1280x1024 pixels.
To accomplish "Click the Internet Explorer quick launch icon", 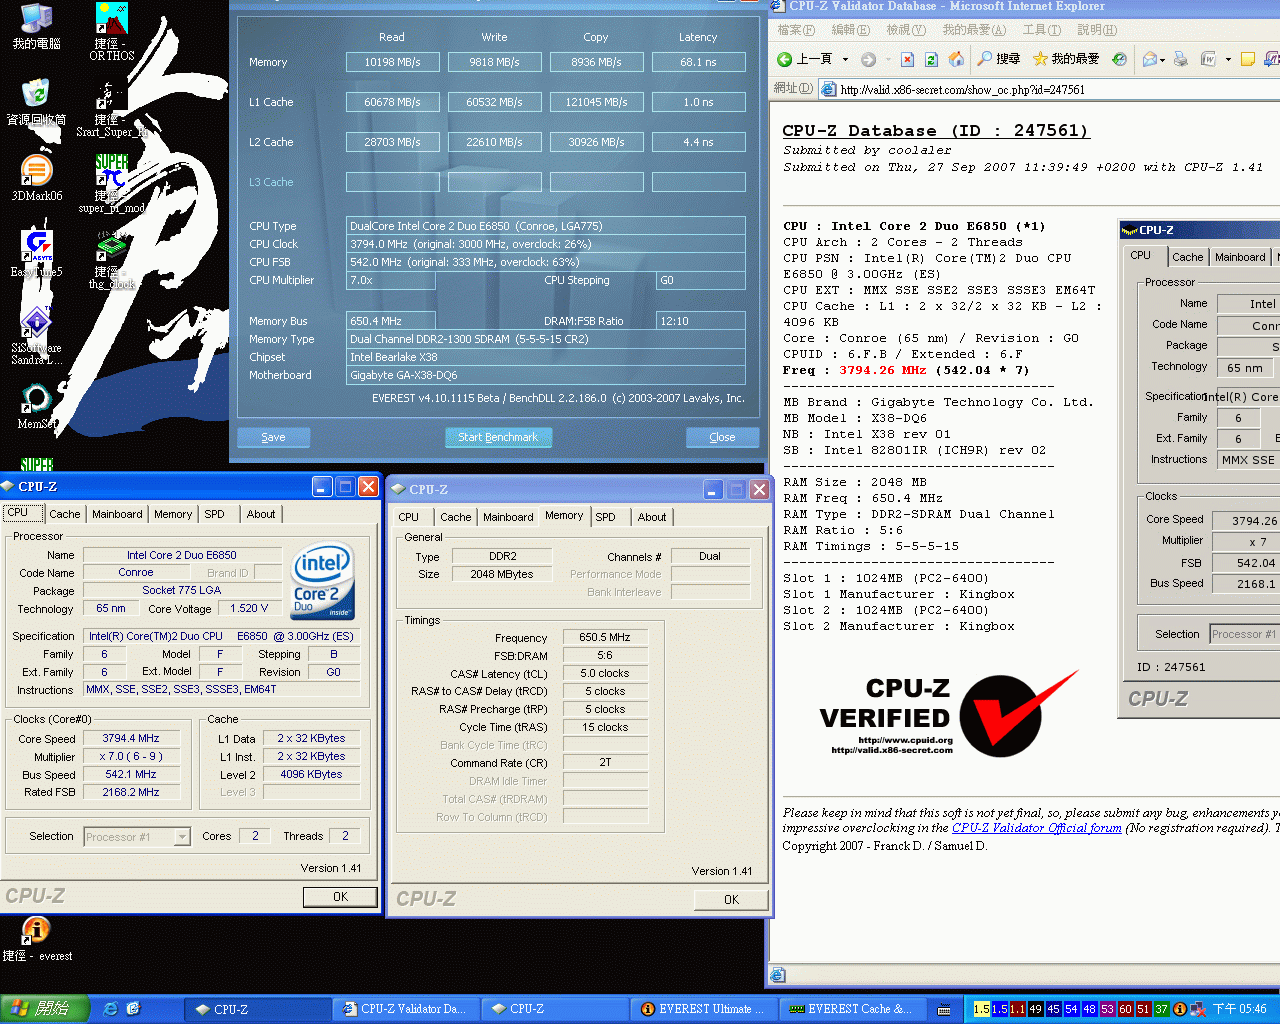I will click(111, 1009).
